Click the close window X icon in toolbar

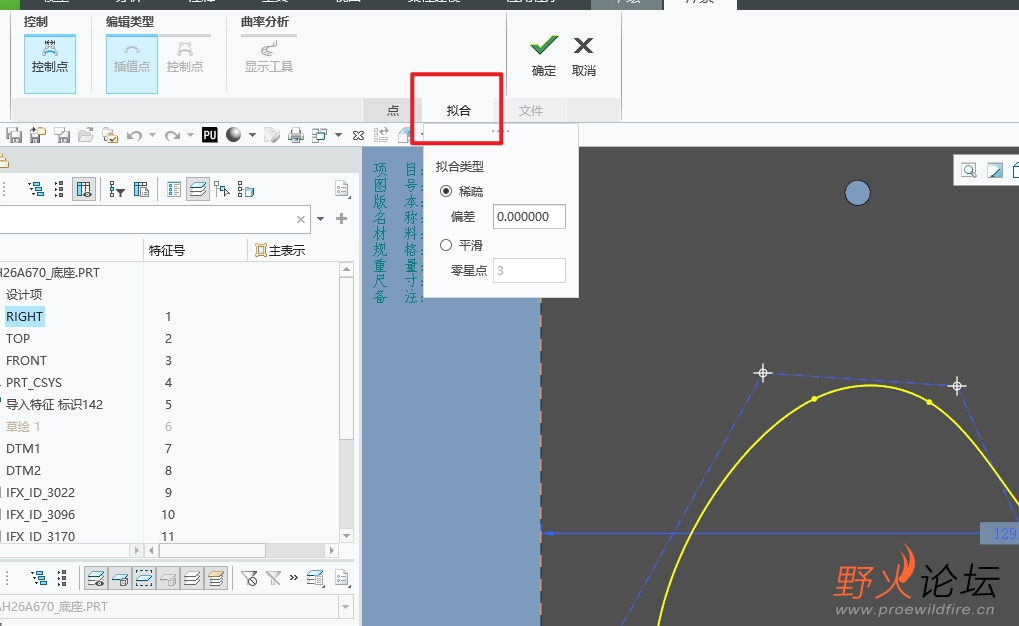358,135
